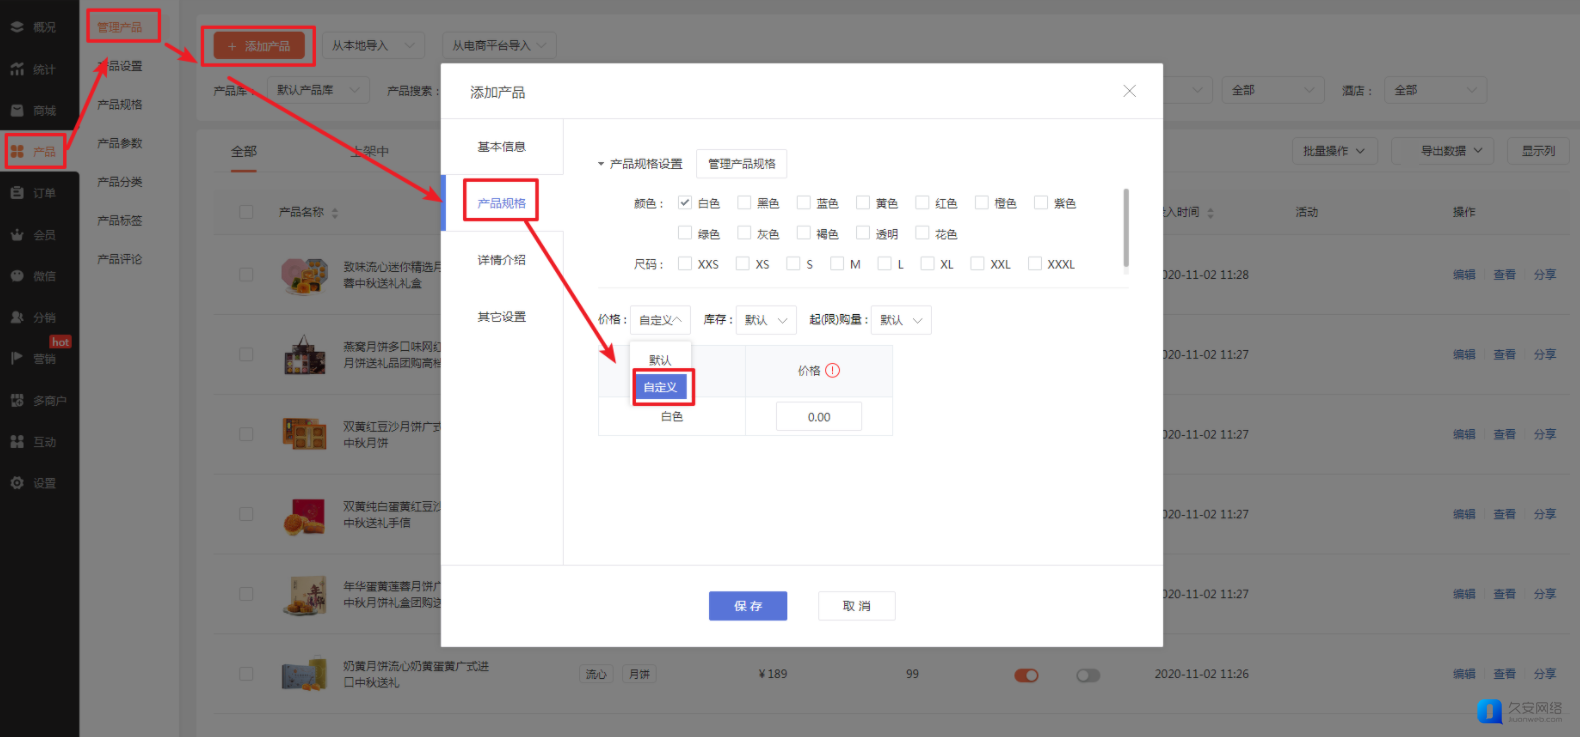Check the 黑色 color checkbox

744,203
